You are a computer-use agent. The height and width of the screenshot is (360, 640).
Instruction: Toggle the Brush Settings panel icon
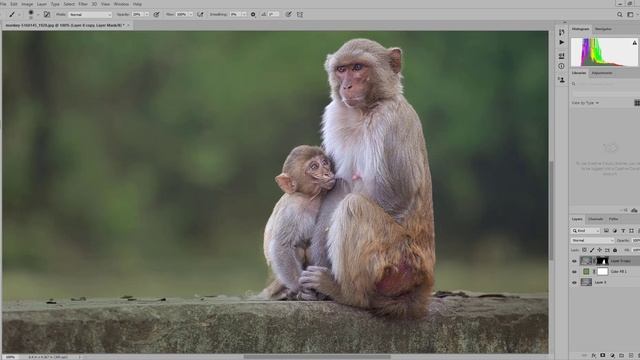[x=47, y=14]
